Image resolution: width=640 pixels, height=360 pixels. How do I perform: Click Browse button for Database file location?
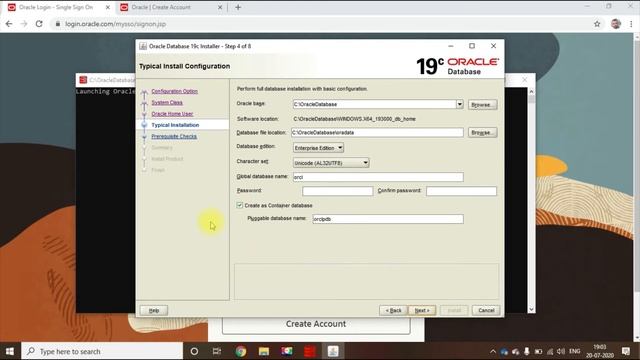click(x=482, y=132)
